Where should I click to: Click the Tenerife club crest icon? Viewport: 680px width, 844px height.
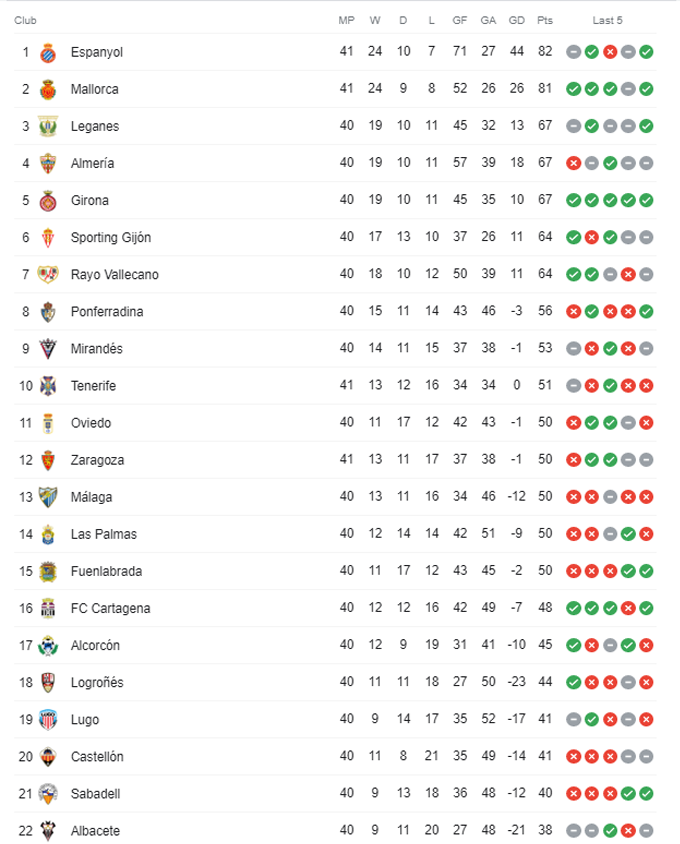point(48,386)
